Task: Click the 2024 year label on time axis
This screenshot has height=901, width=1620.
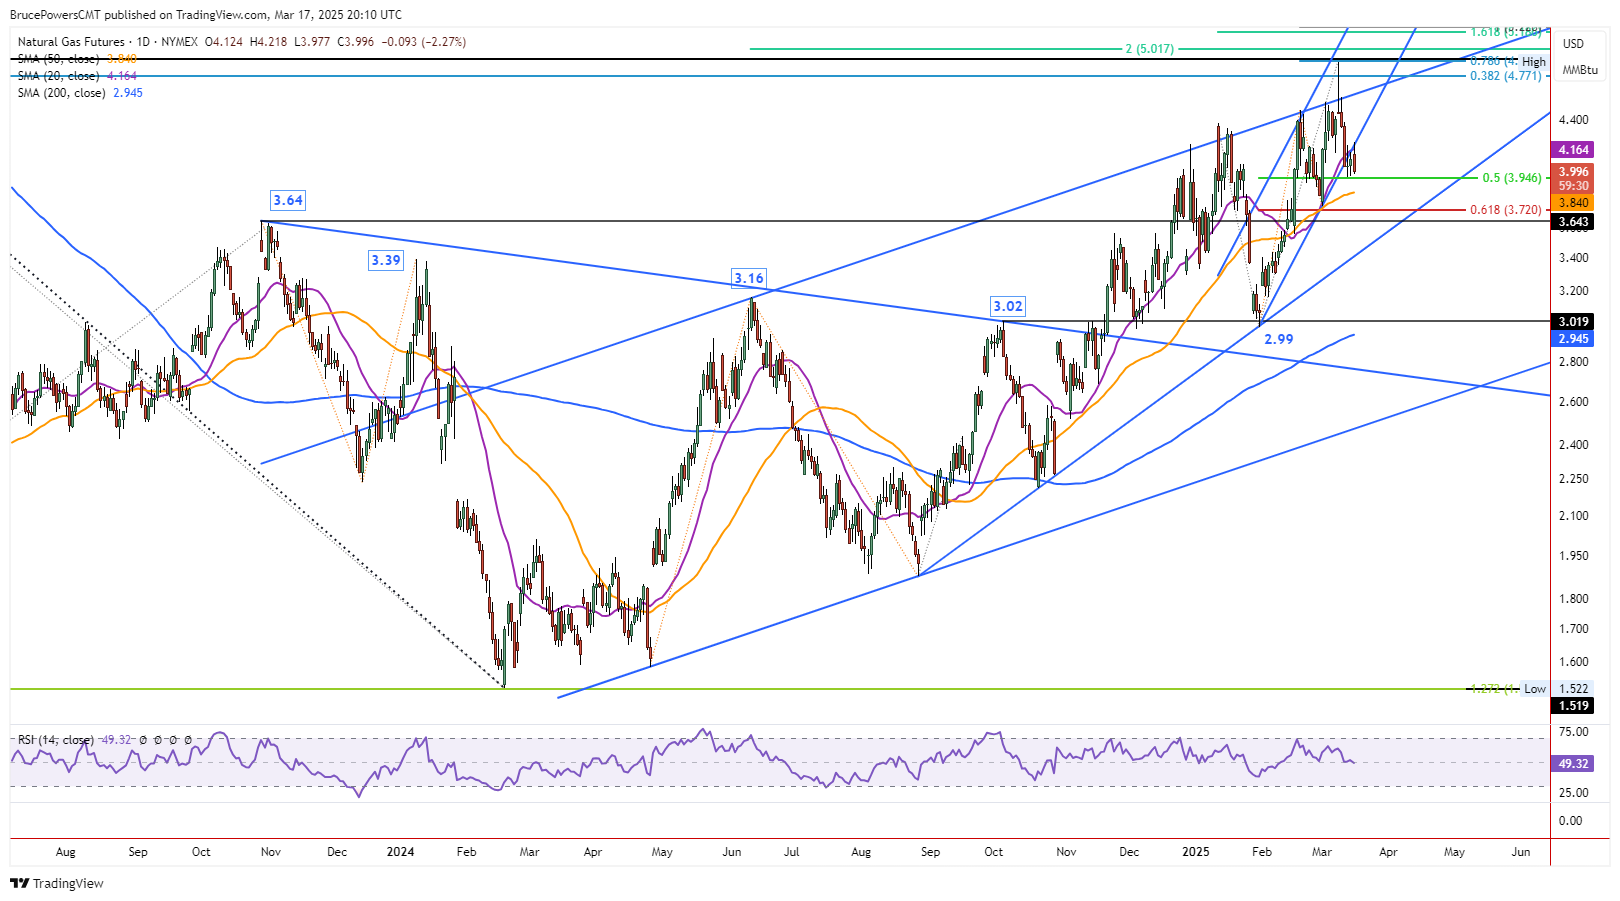Action: point(400,852)
